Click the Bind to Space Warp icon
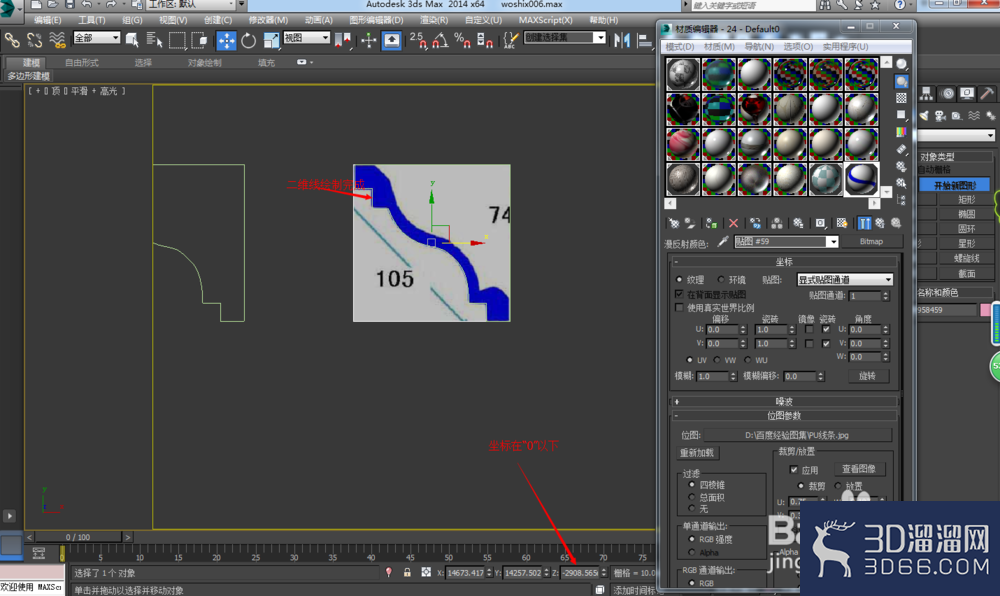This screenshot has width=1000, height=596. tap(57, 40)
